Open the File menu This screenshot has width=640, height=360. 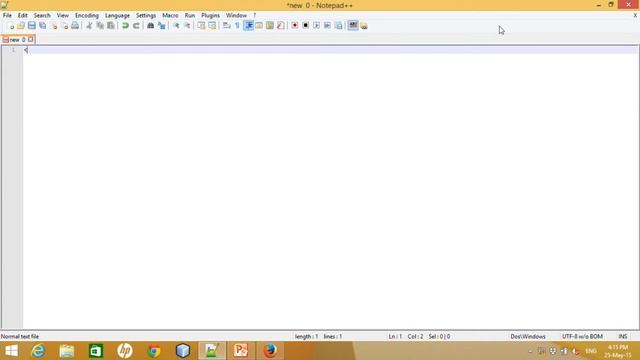pos(7,16)
